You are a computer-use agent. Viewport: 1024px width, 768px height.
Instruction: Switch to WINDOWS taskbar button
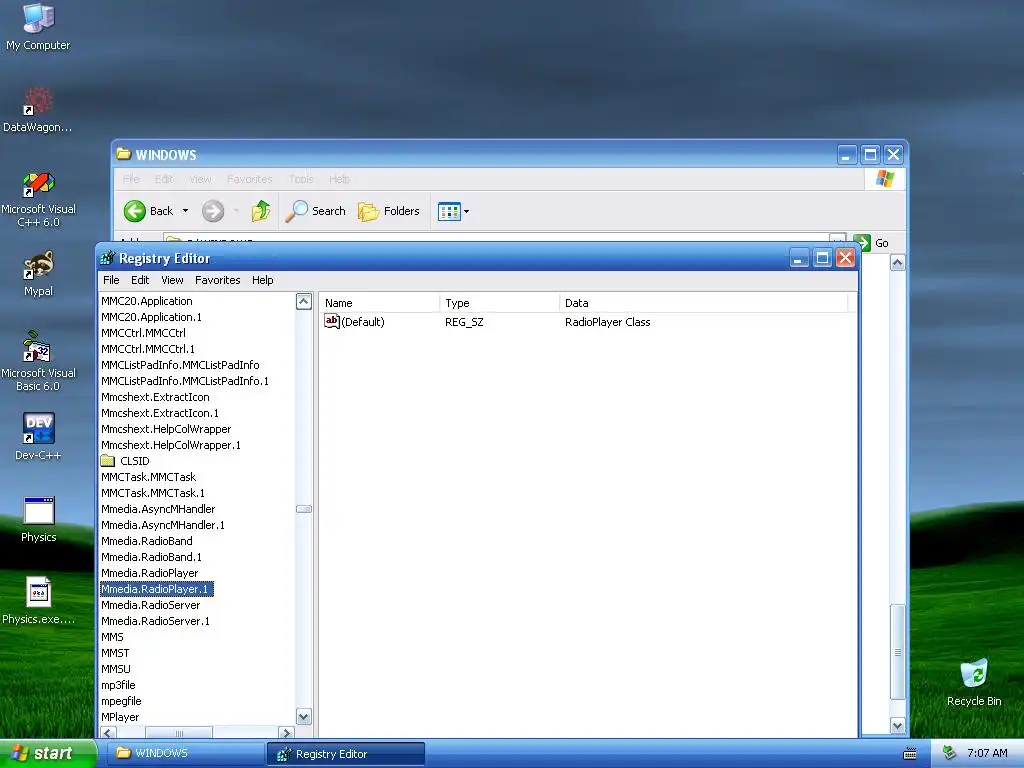(186, 754)
